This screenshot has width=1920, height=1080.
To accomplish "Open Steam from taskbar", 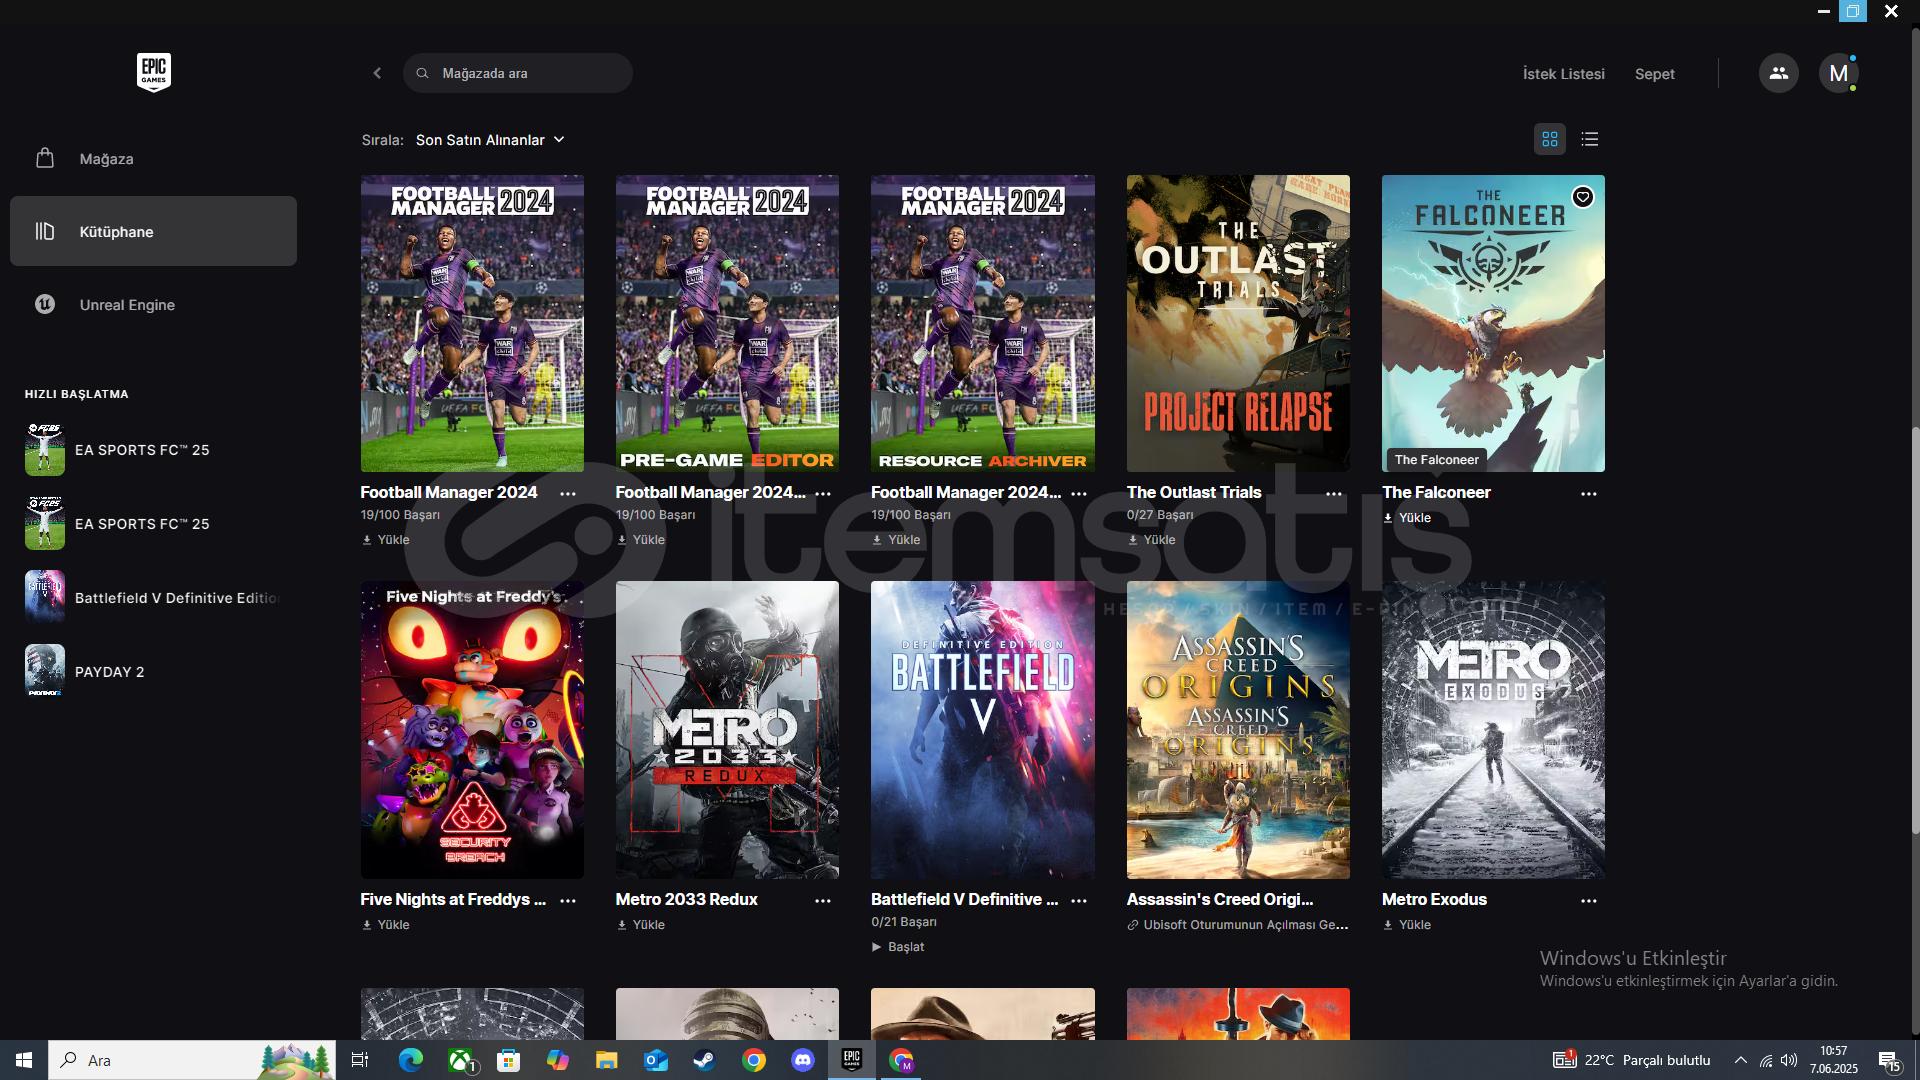I will click(x=705, y=1060).
